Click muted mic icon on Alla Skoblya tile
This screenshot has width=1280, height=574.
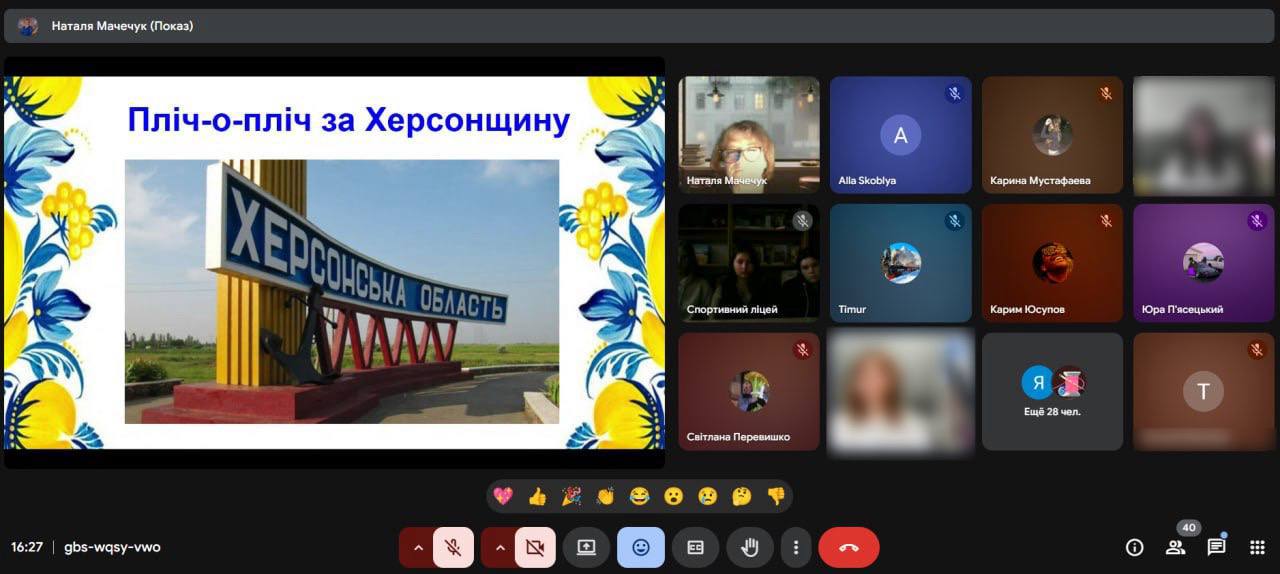click(x=954, y=93)
